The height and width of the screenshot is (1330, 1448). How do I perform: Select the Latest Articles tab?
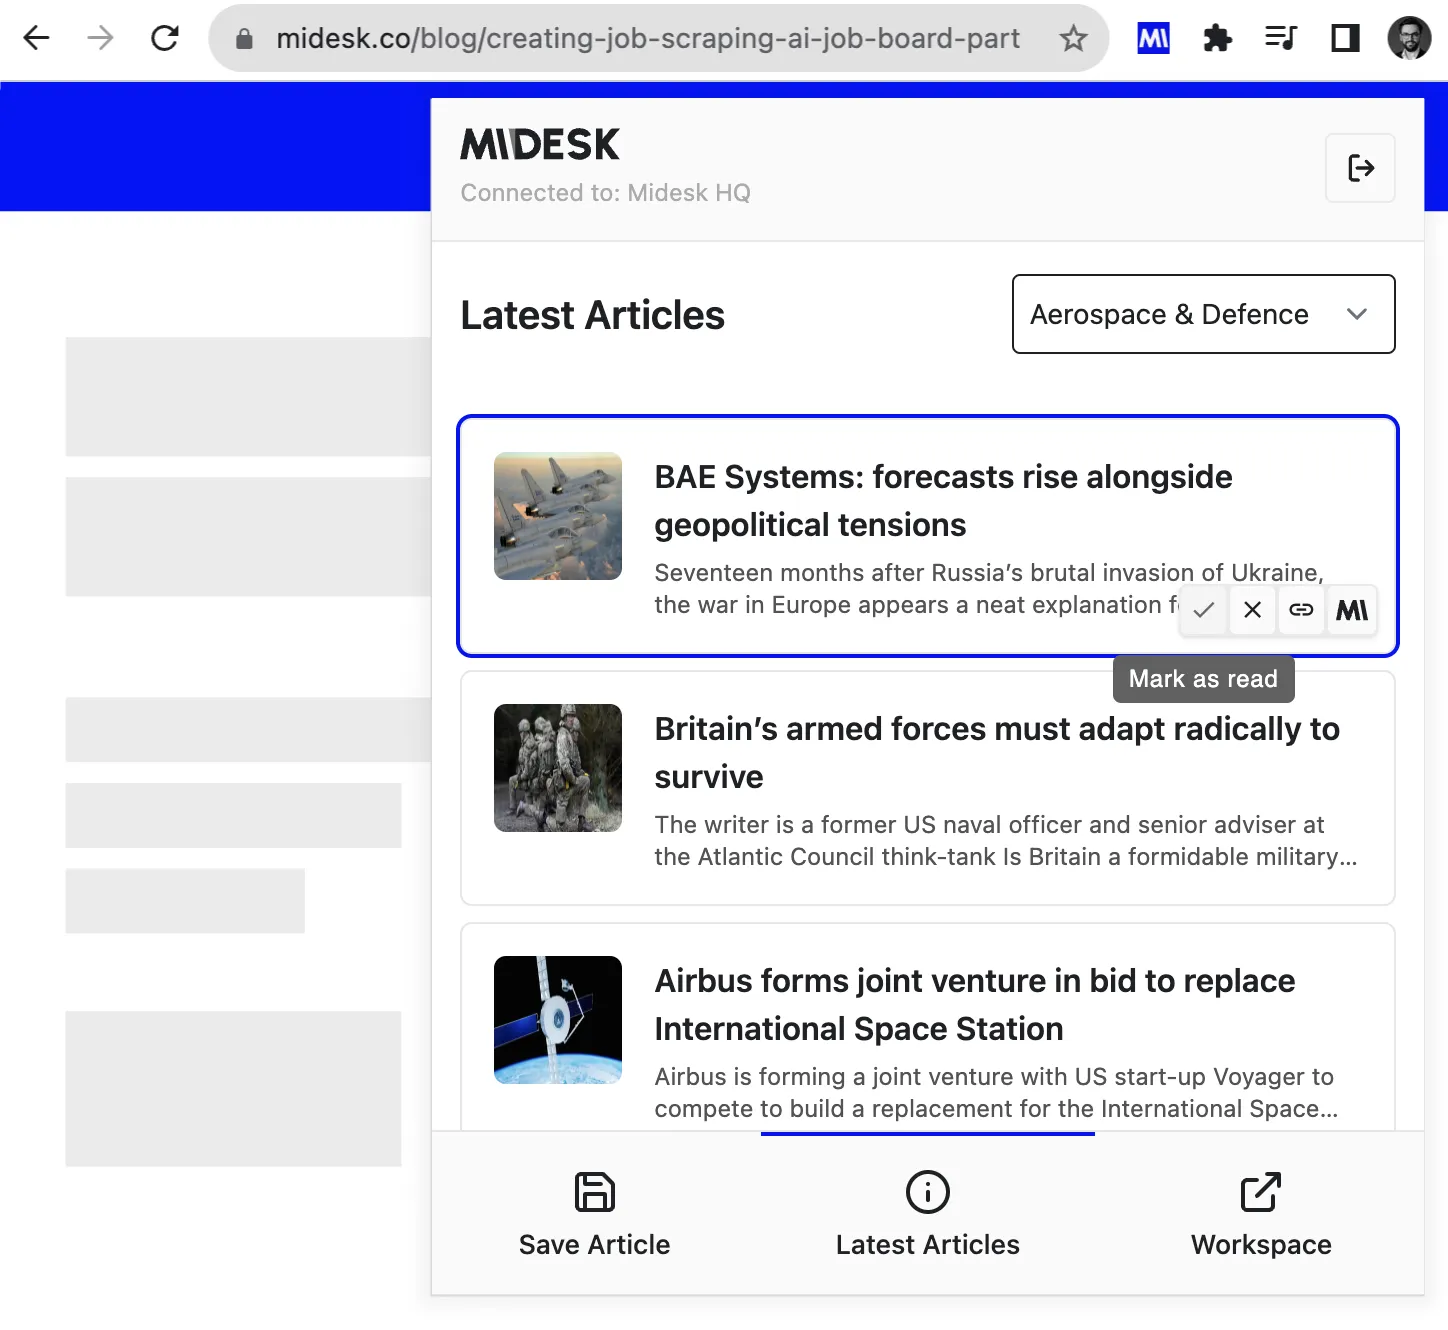[x=927, y=1214]
